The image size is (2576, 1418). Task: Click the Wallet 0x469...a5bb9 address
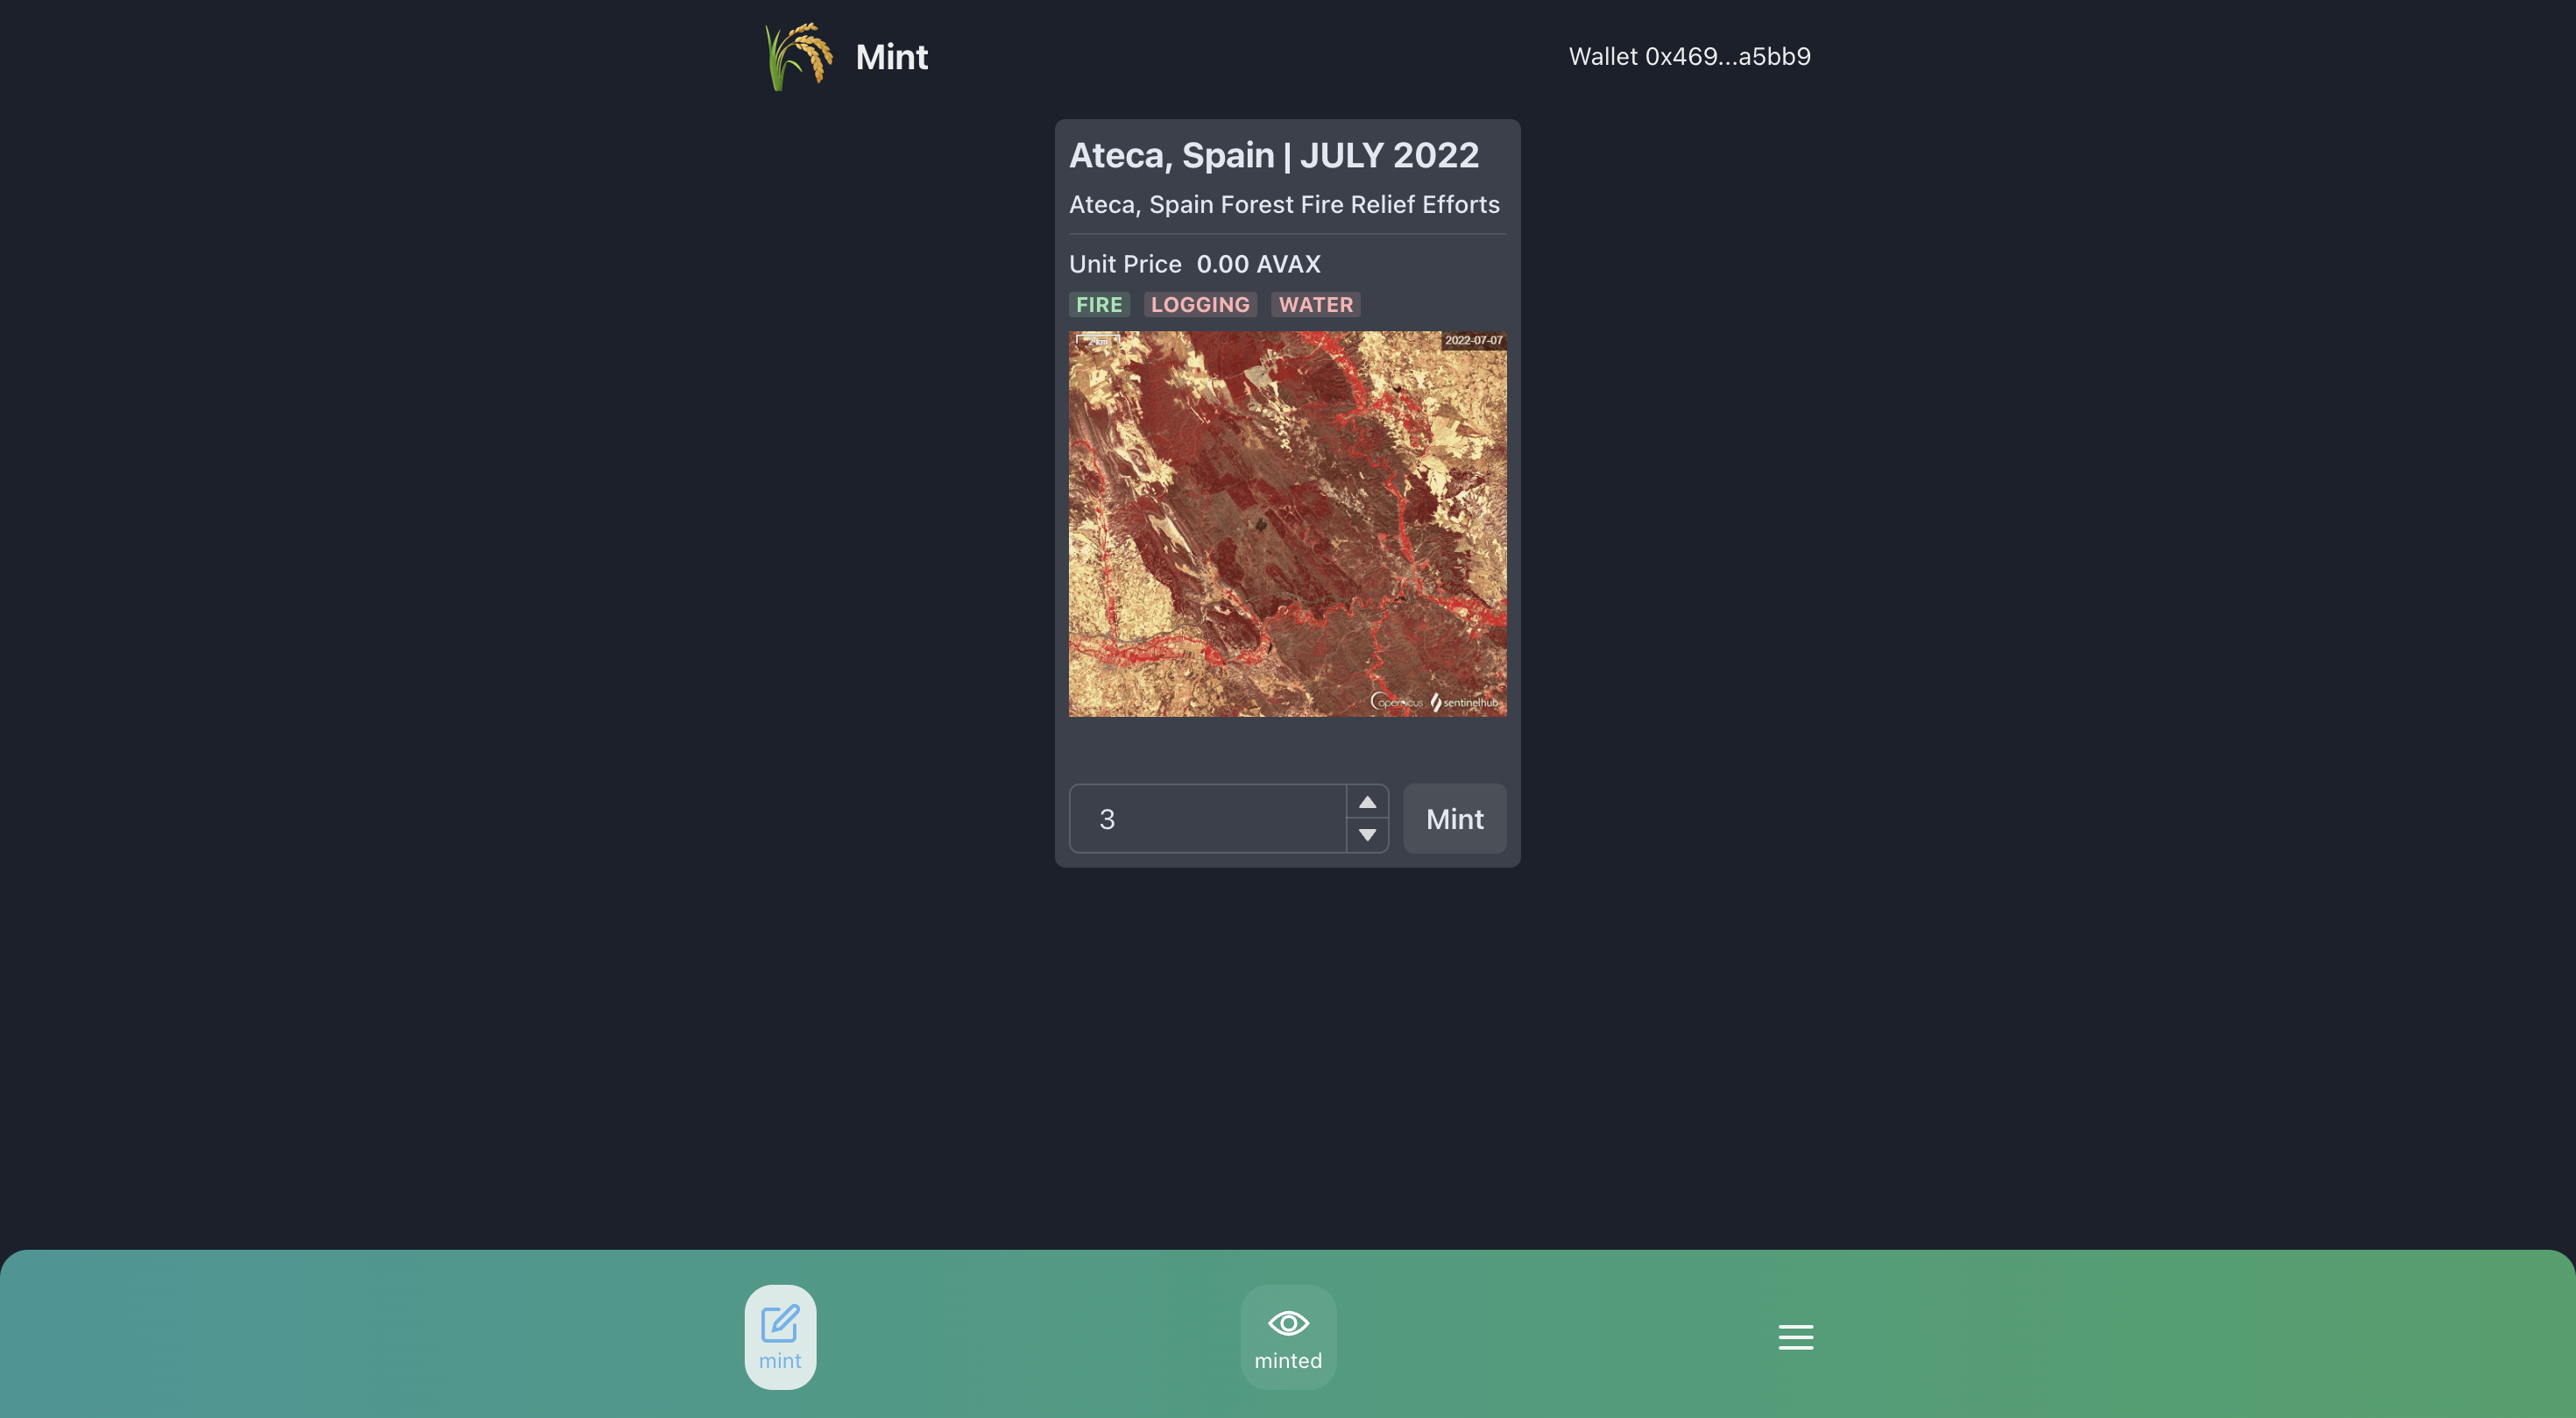tap(1689, 56)
